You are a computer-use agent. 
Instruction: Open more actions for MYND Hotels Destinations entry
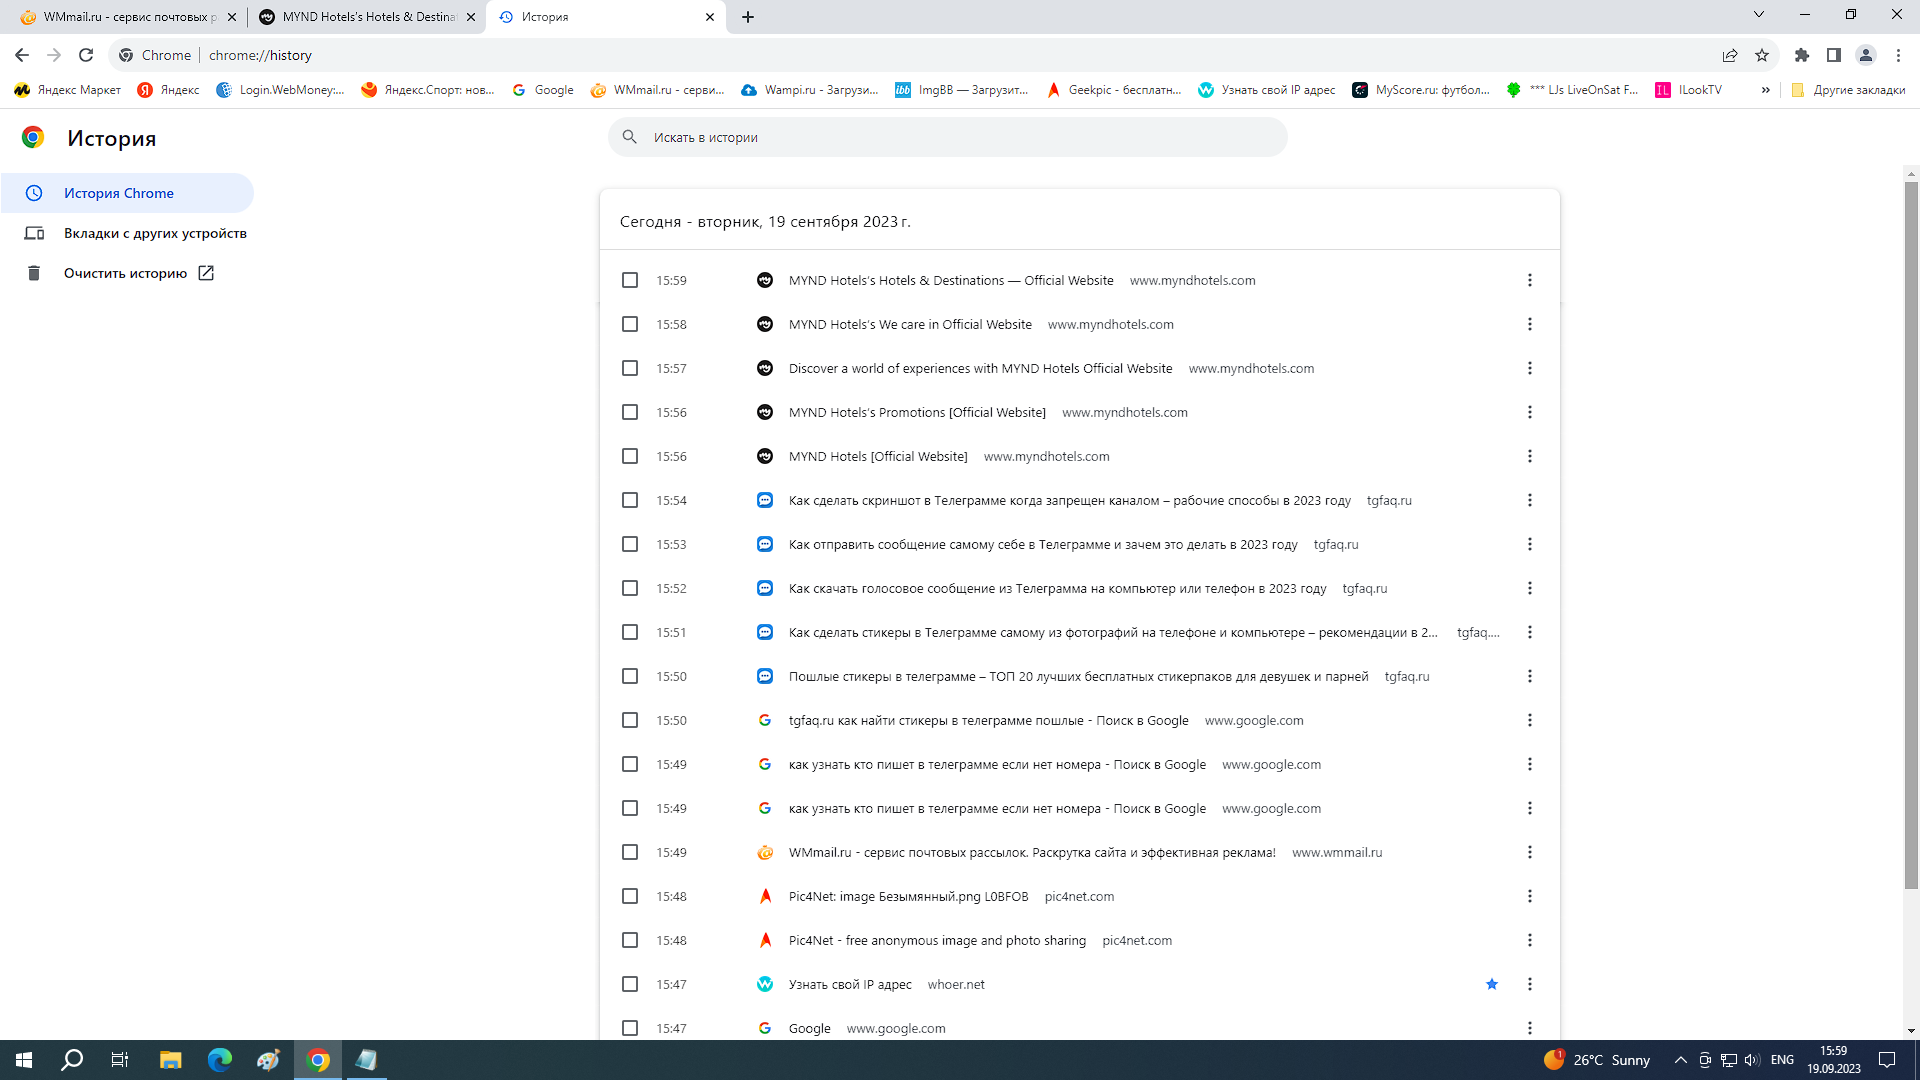coord(1529,280)
